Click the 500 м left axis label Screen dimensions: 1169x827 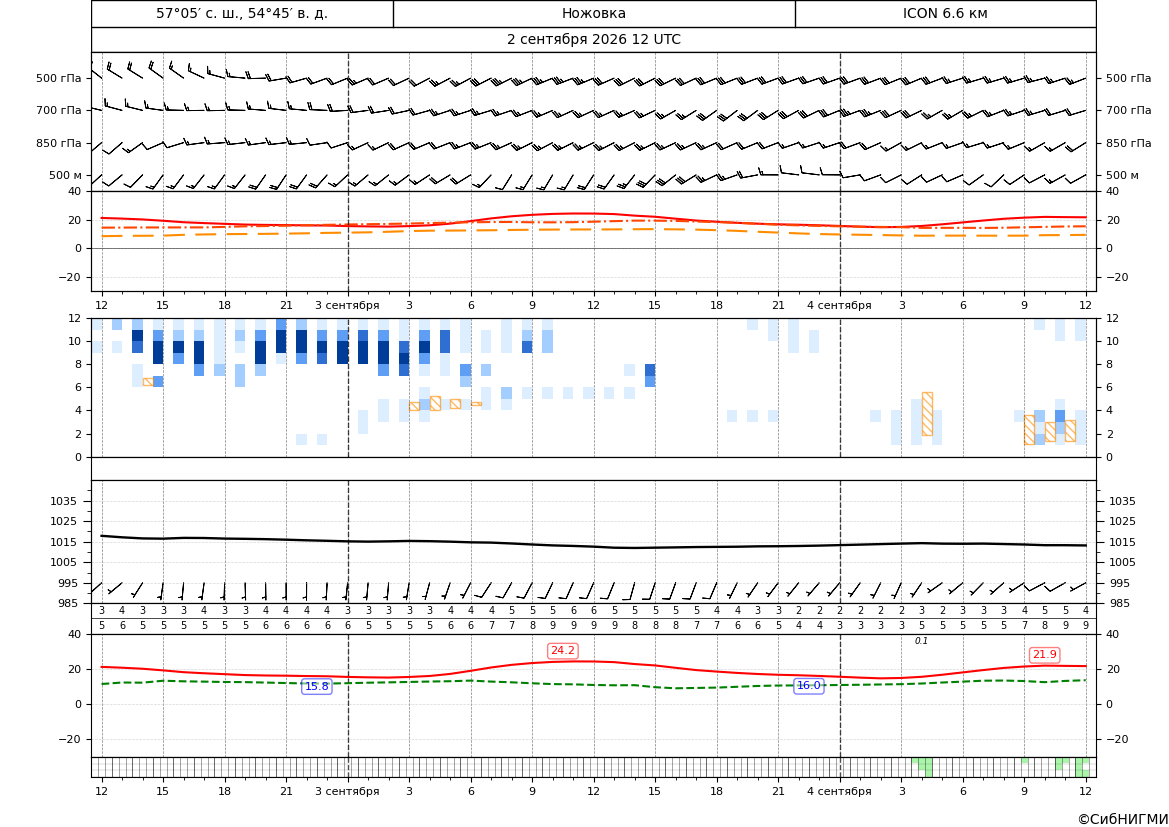click(65, 175)
